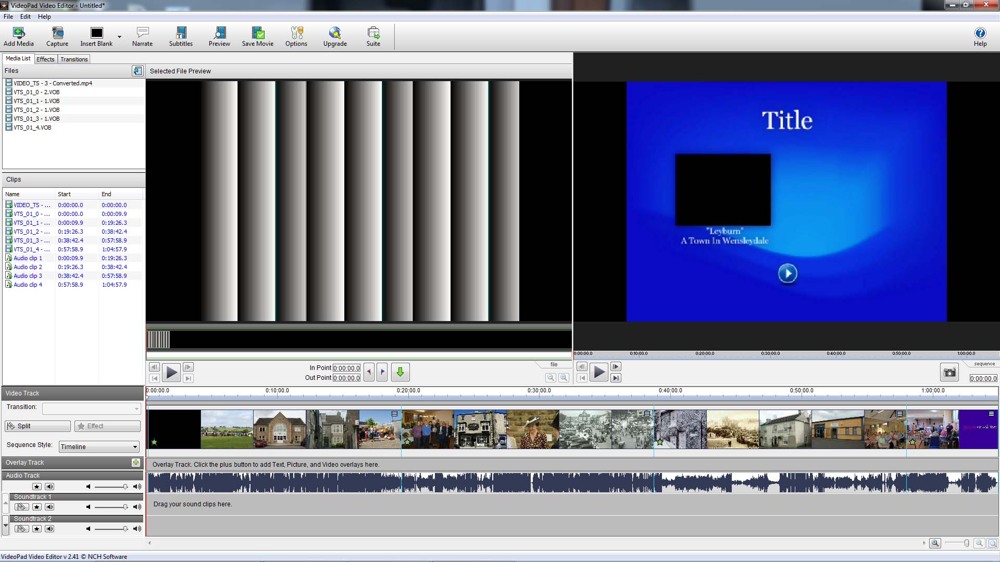Take a snapshot with the camera icon

click(949, 373)
